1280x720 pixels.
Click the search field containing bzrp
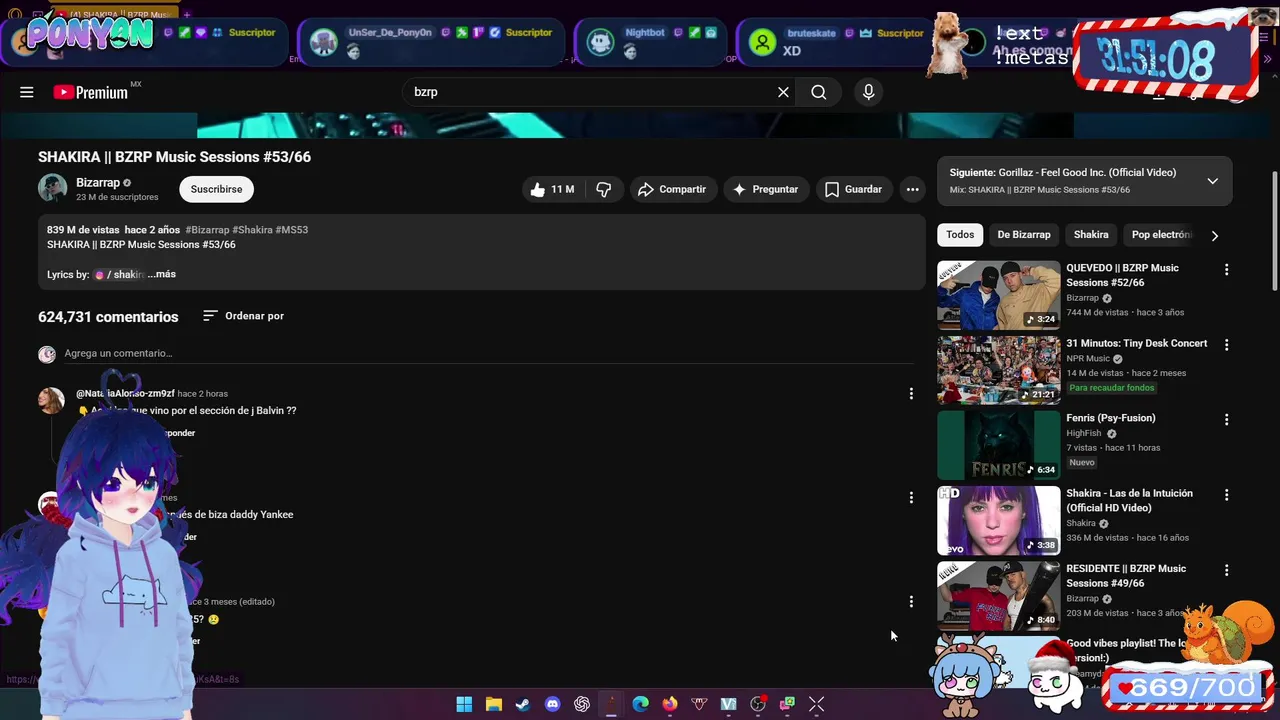[x=590, y=92]
